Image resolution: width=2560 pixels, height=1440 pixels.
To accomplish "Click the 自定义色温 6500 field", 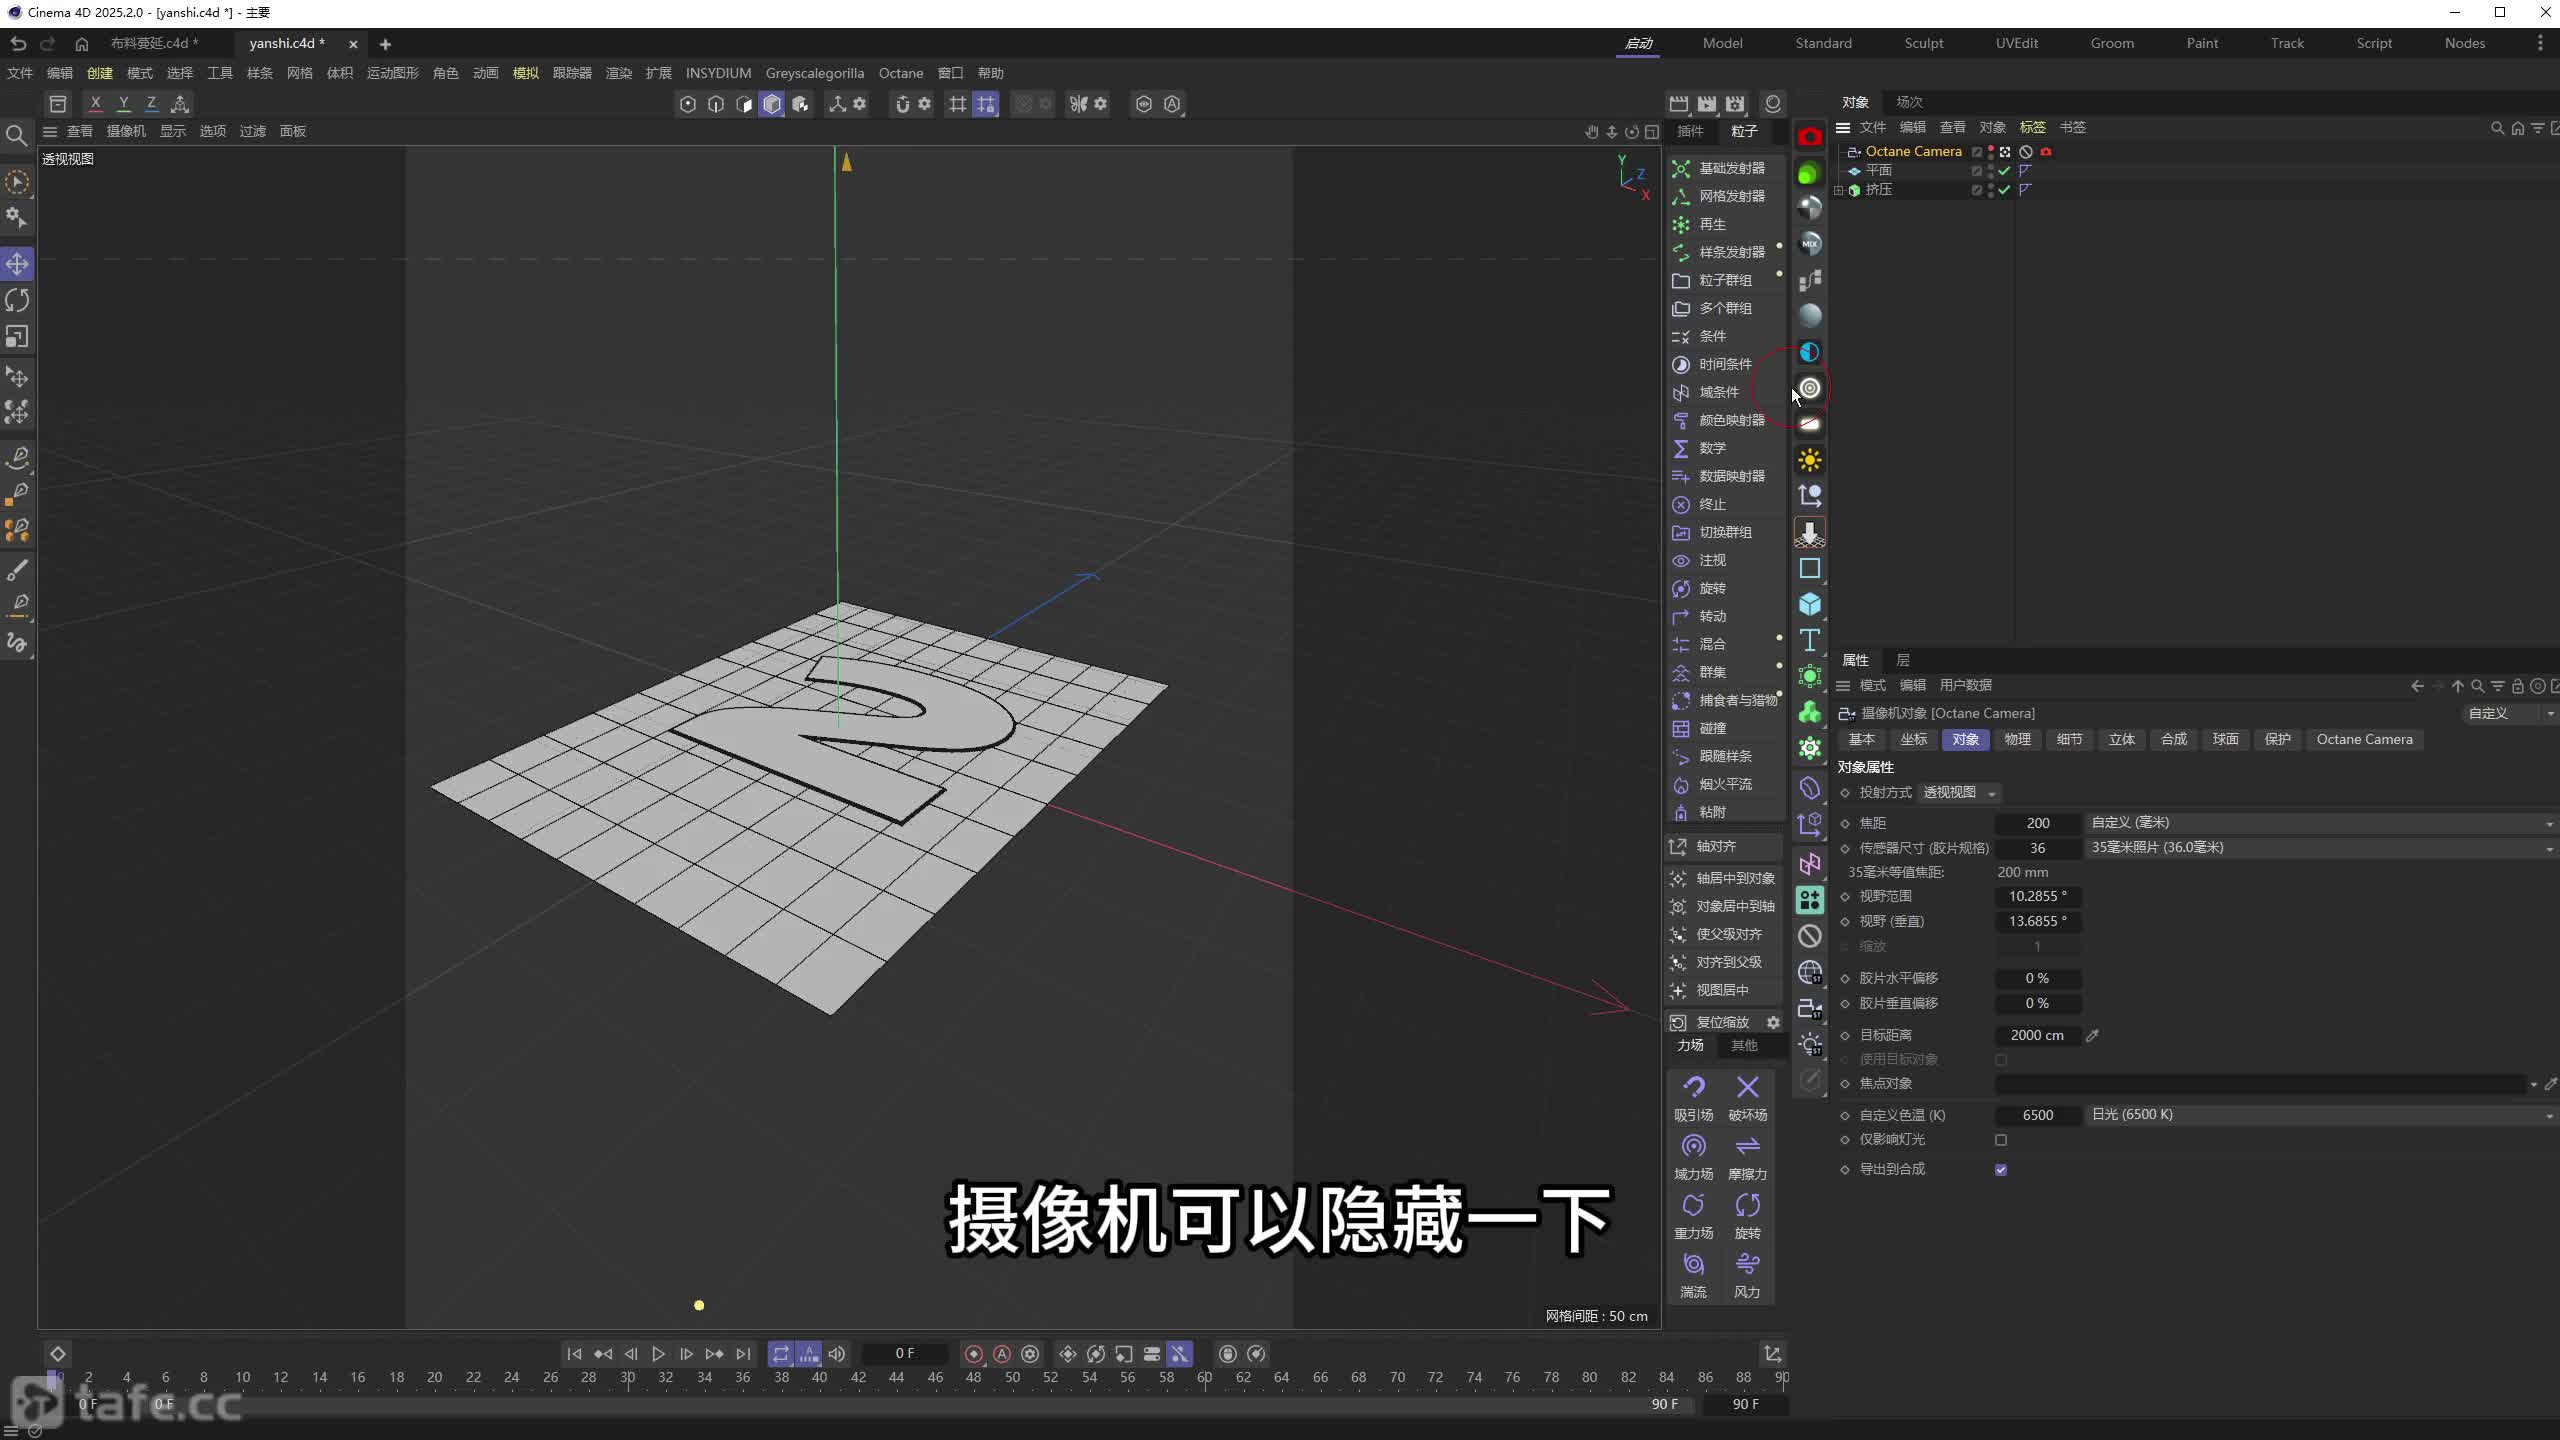I will click(x=2038, y=1115).
